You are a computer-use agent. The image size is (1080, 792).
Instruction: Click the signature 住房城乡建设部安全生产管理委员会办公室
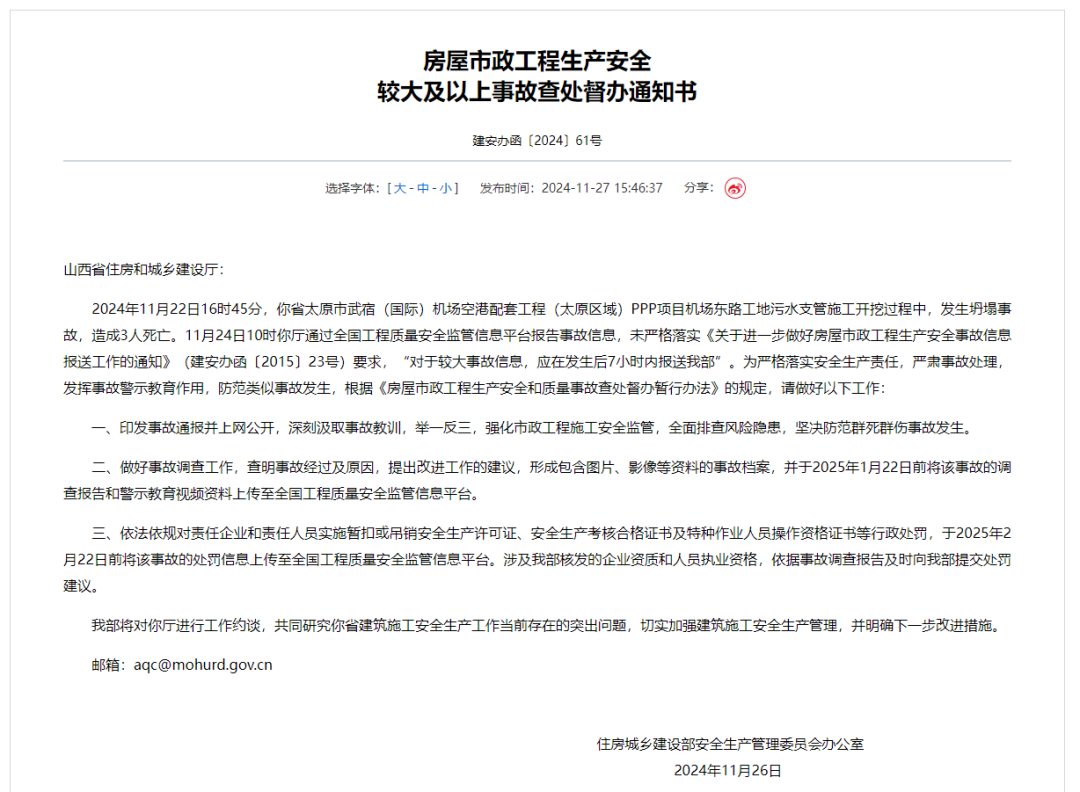click(x=730, y=744)
